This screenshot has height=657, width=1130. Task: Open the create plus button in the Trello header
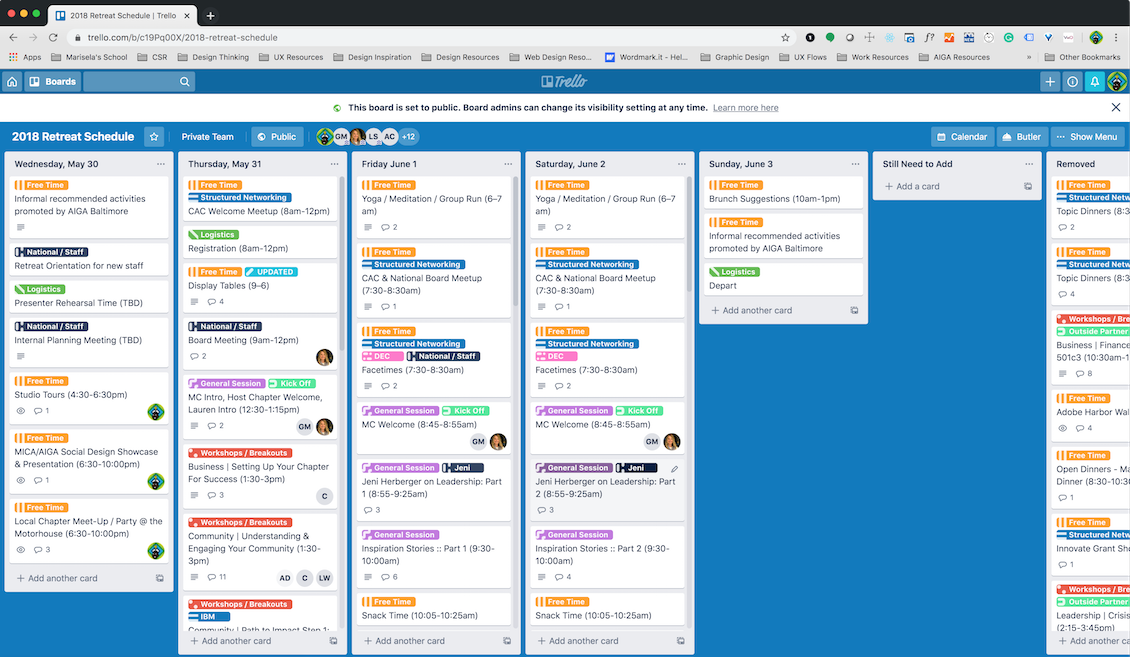1050,81
